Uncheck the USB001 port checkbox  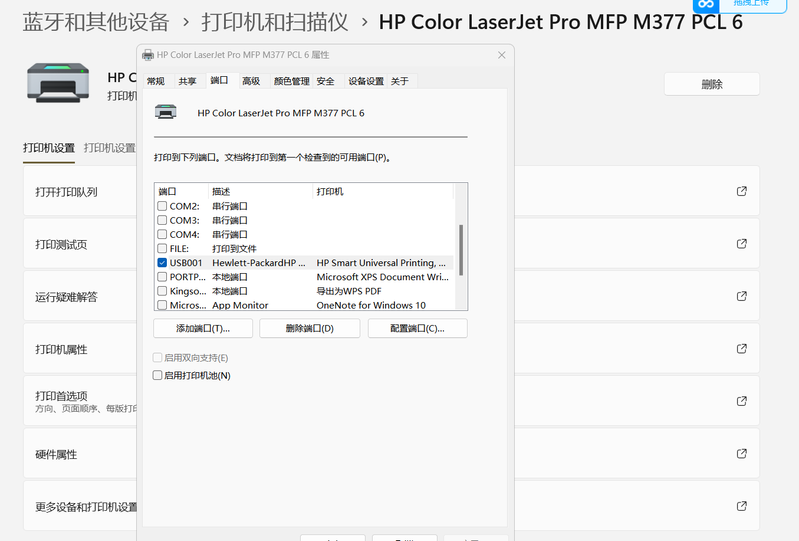coord(162,263)
